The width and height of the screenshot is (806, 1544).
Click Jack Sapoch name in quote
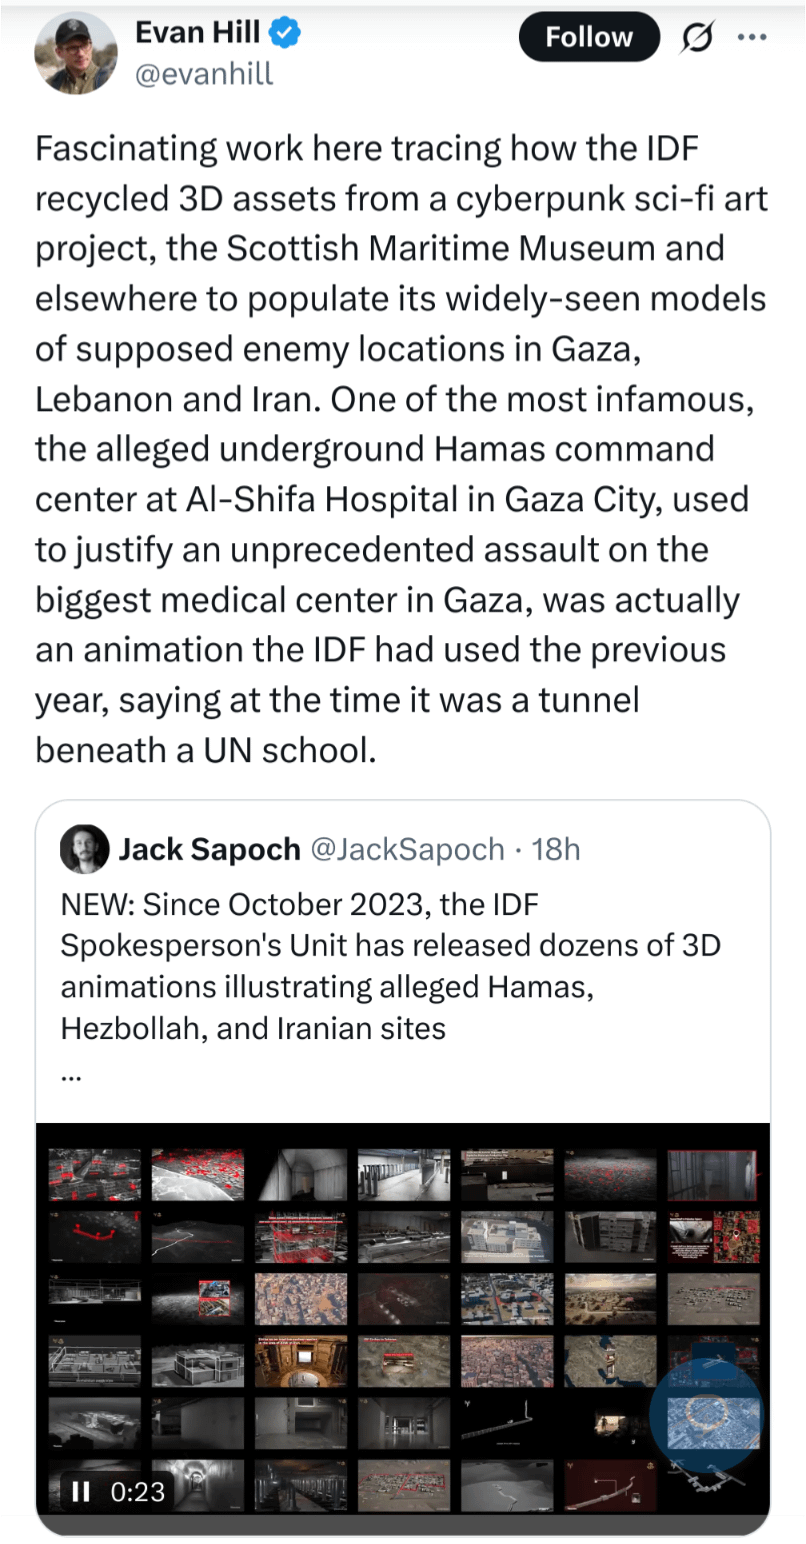click(x=209, y=849)
